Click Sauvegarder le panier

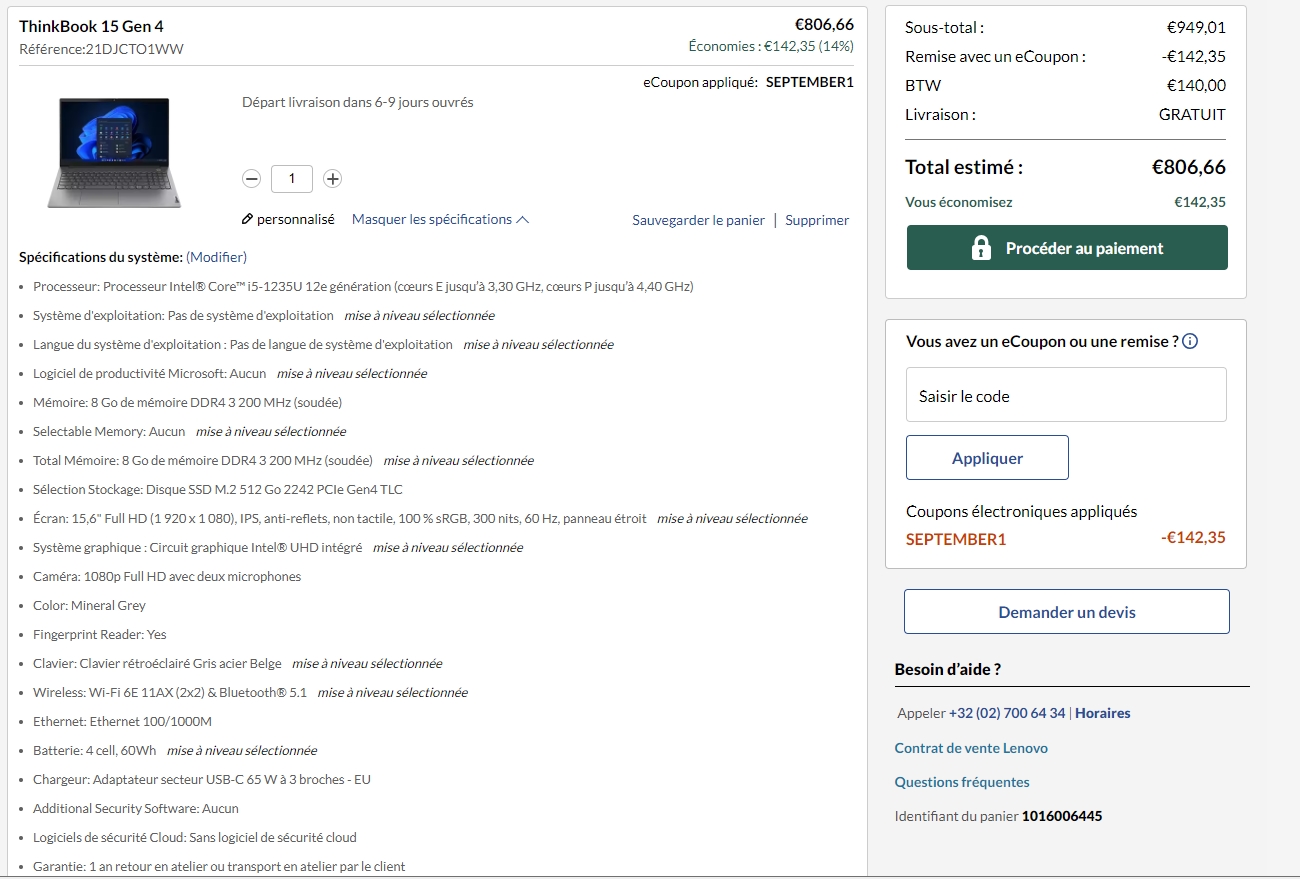698,220
